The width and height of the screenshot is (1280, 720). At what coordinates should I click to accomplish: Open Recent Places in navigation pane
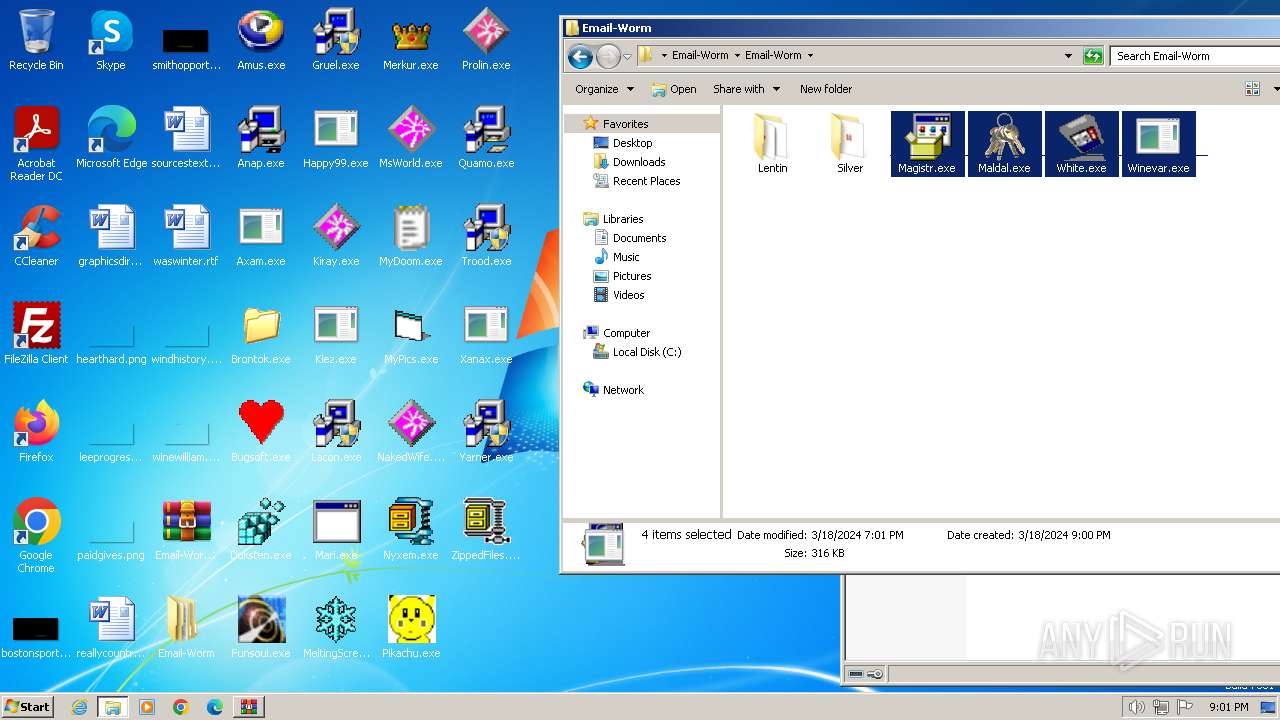(x=646, y=181)
